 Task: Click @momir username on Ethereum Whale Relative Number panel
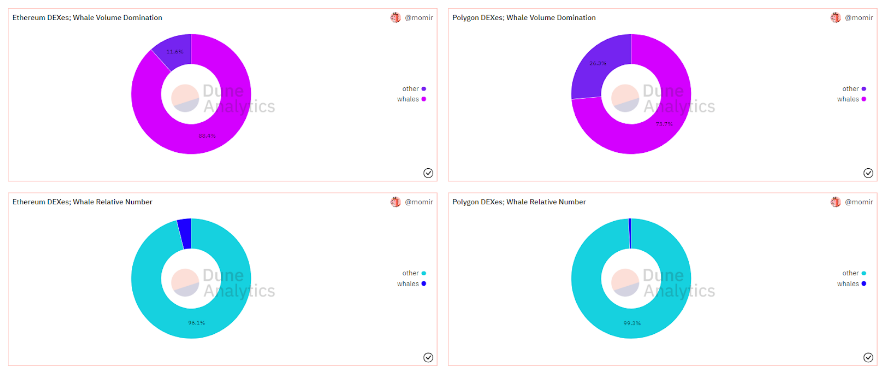click(x=419, y=202)
